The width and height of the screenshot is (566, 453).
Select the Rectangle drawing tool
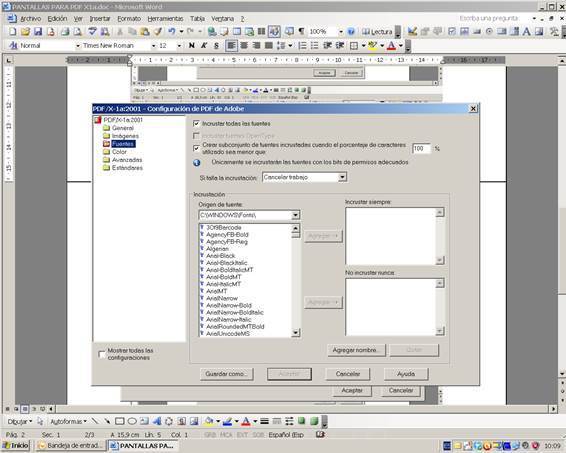pos(119,421)
